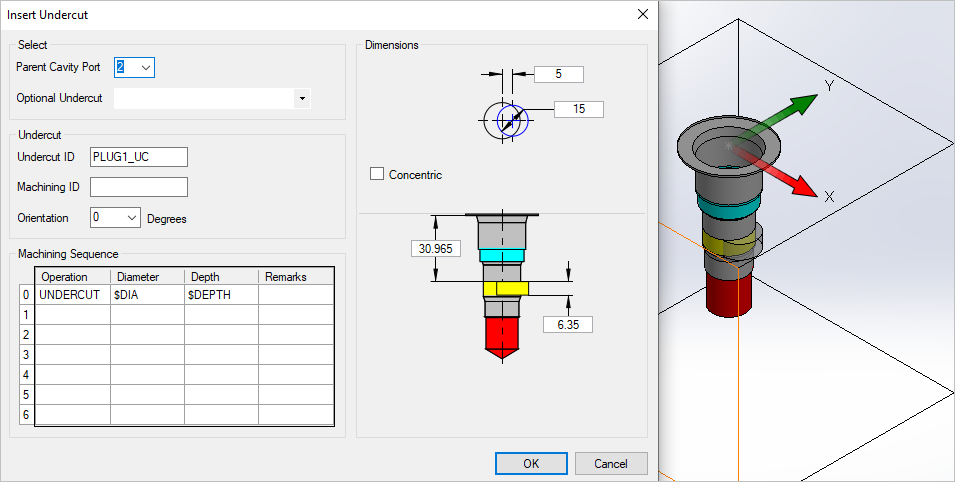This screenshot has height=482, width=955.
Task: Click the $DIA diameter cell
Action: click(x=147, y=295)
